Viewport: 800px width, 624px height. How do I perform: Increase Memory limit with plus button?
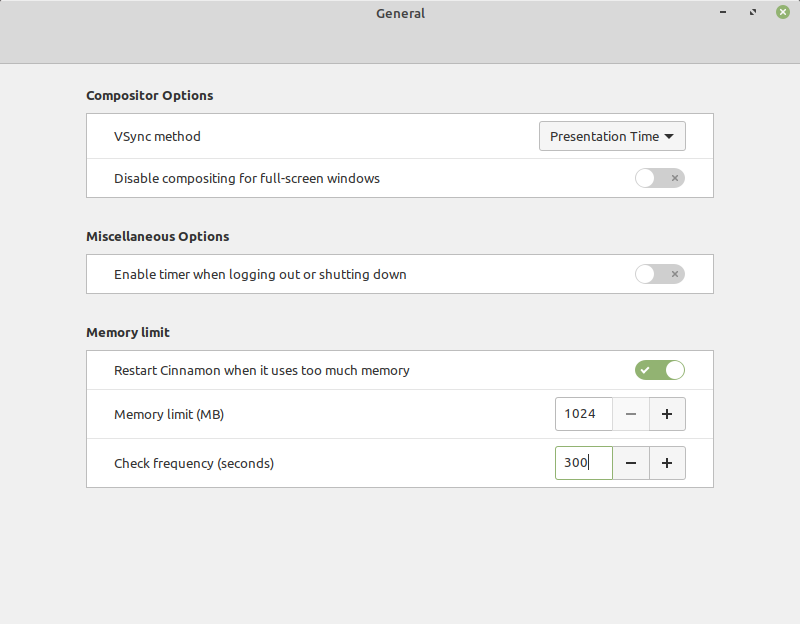pyautogui.click(x=667, y=414)
